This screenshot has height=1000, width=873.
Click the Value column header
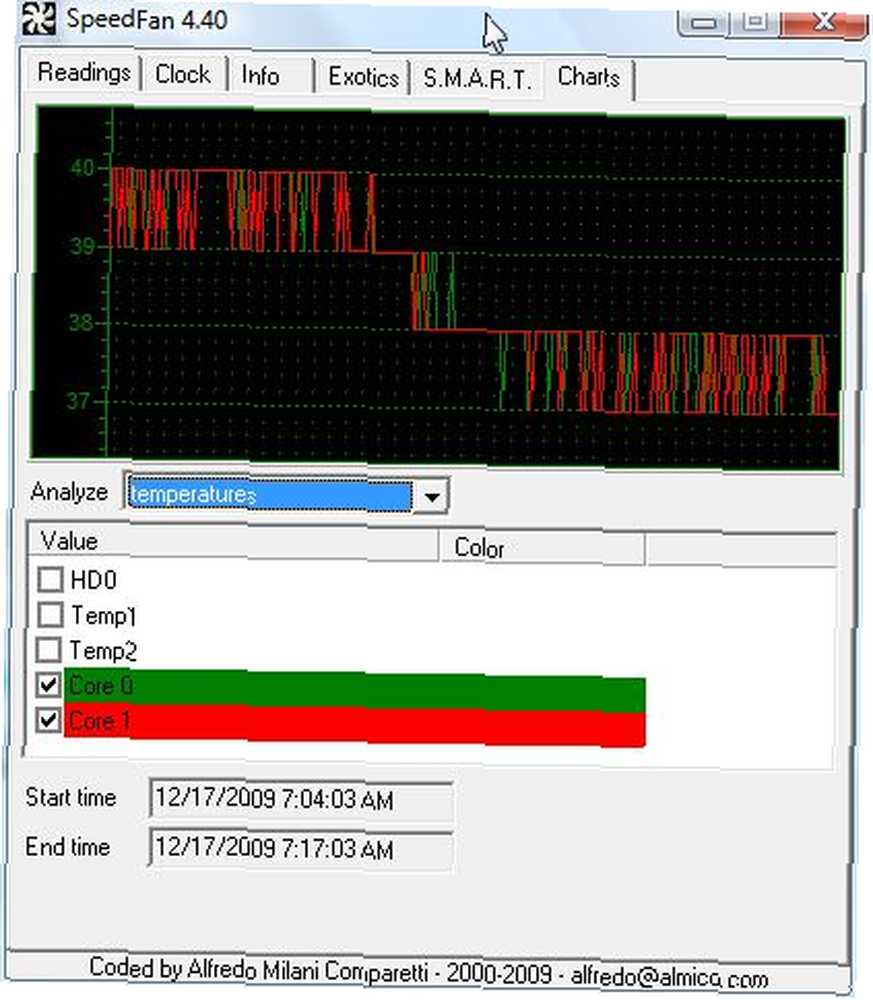point(233,543)
